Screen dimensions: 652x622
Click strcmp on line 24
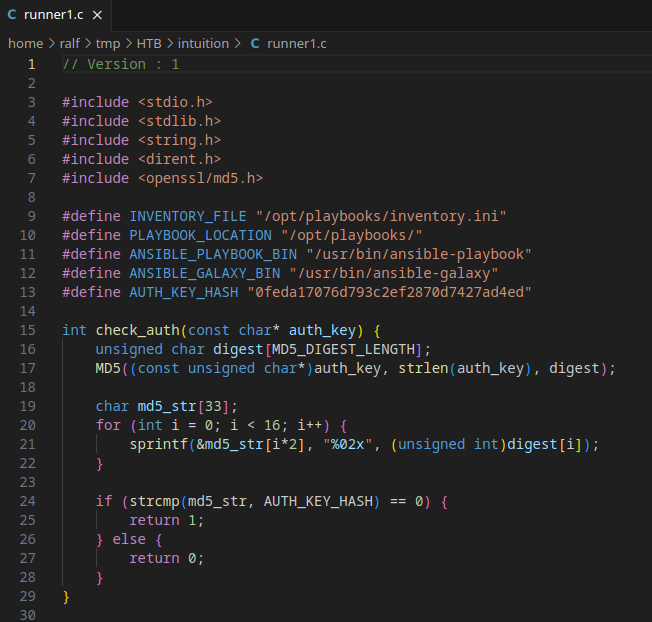154,501
